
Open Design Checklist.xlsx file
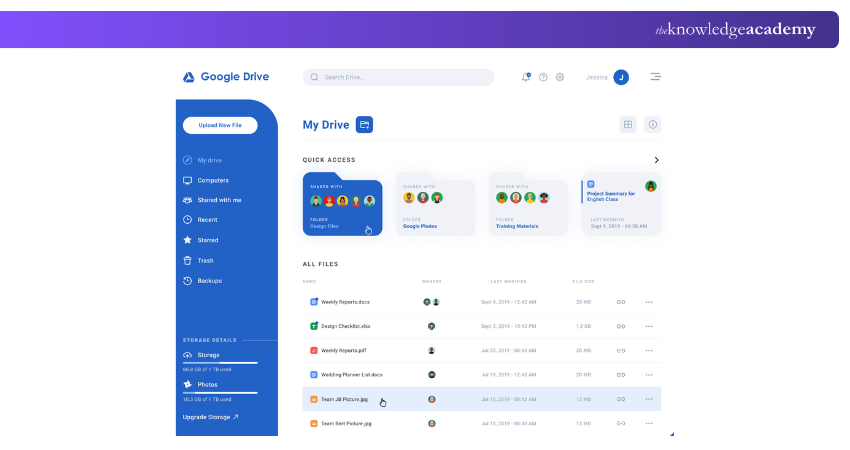pos(345,326)
